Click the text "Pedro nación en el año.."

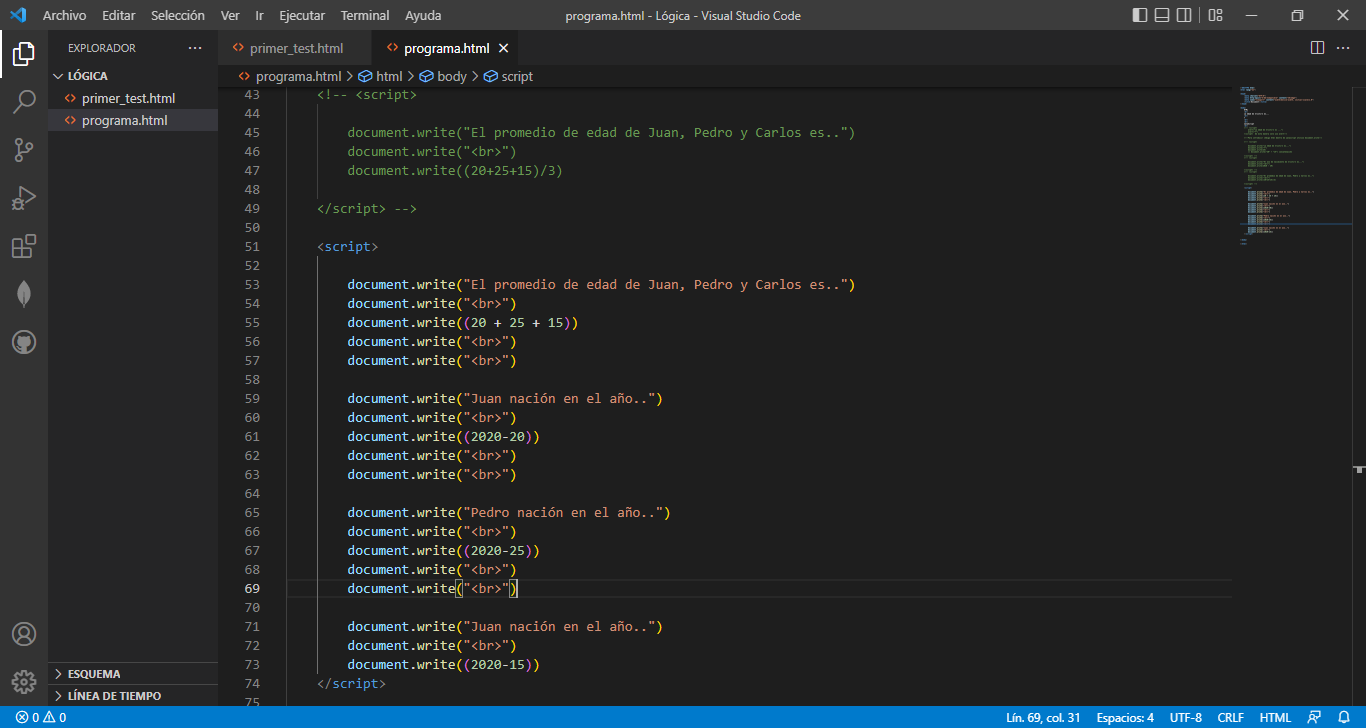click(566, 512)
